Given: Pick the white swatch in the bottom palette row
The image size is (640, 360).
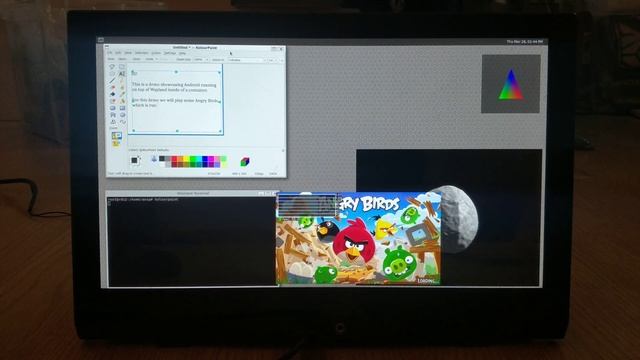Looking at the screenshot, I should click(x=162, y=164).
